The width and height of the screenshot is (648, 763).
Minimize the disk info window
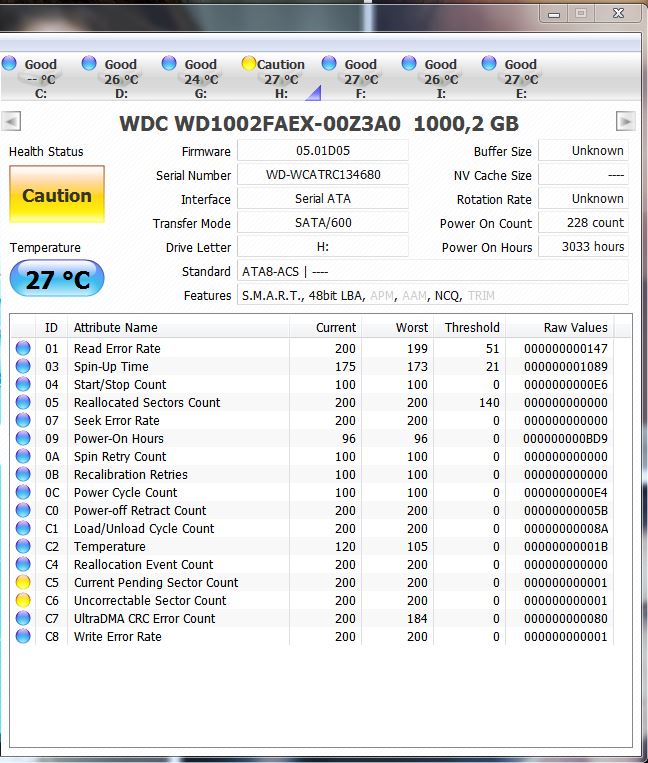[554, 14]
